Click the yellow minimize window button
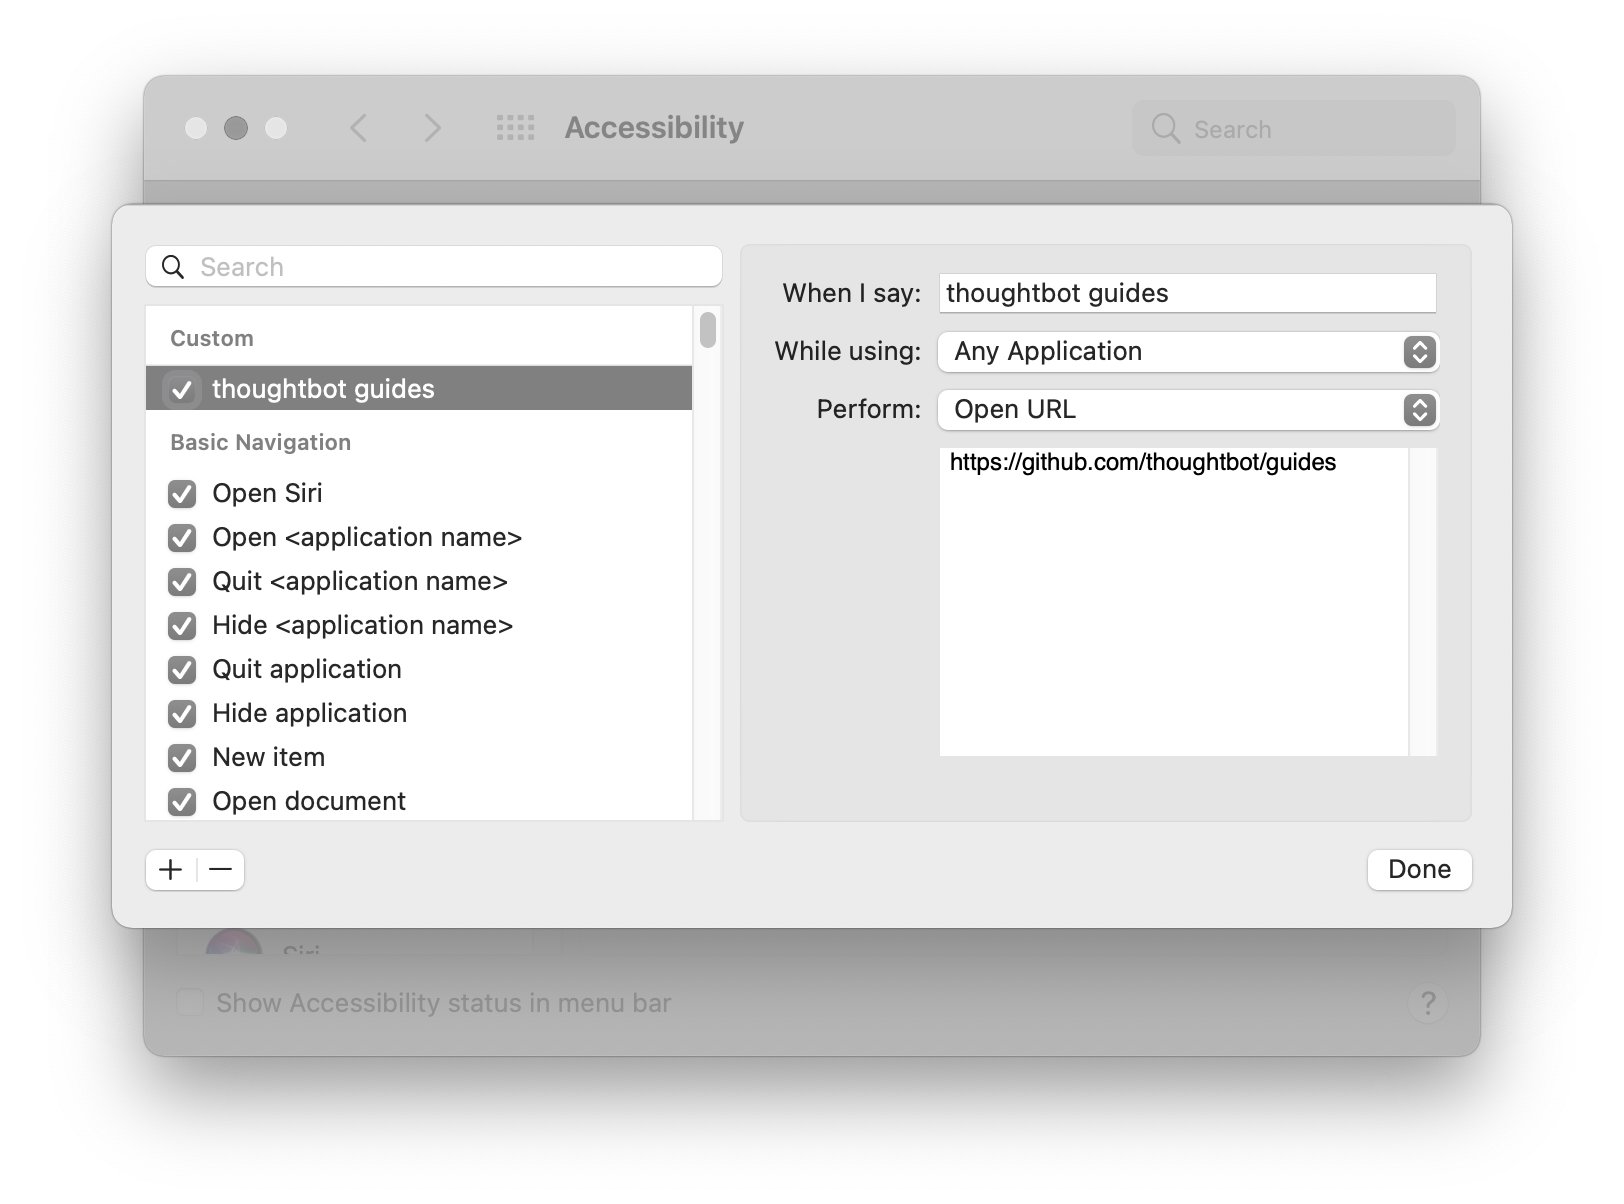The image size is (1624, 1204). 236,128
